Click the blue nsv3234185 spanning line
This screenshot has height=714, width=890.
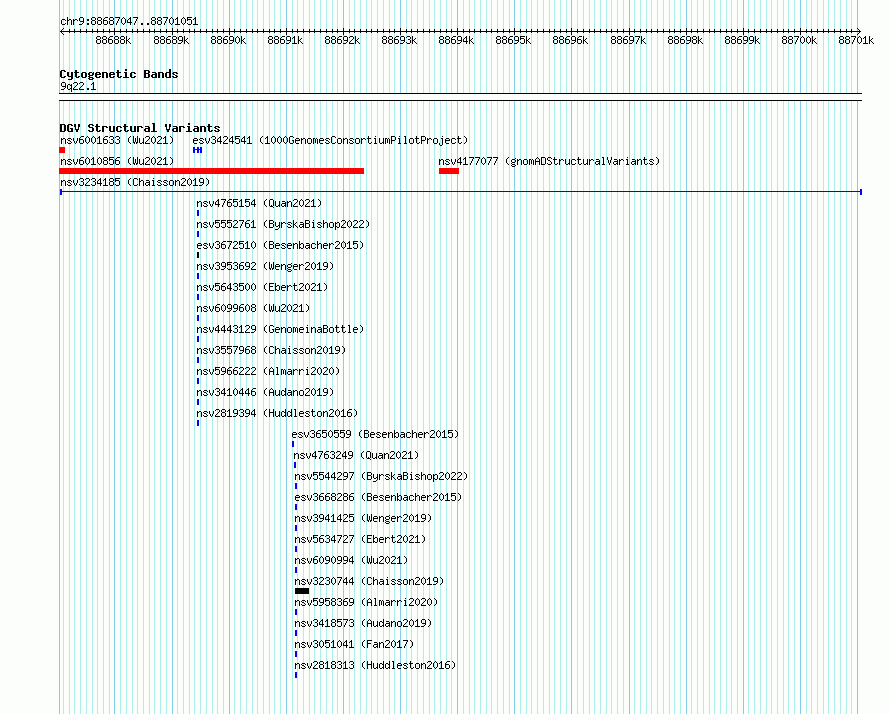coord(461,192)
